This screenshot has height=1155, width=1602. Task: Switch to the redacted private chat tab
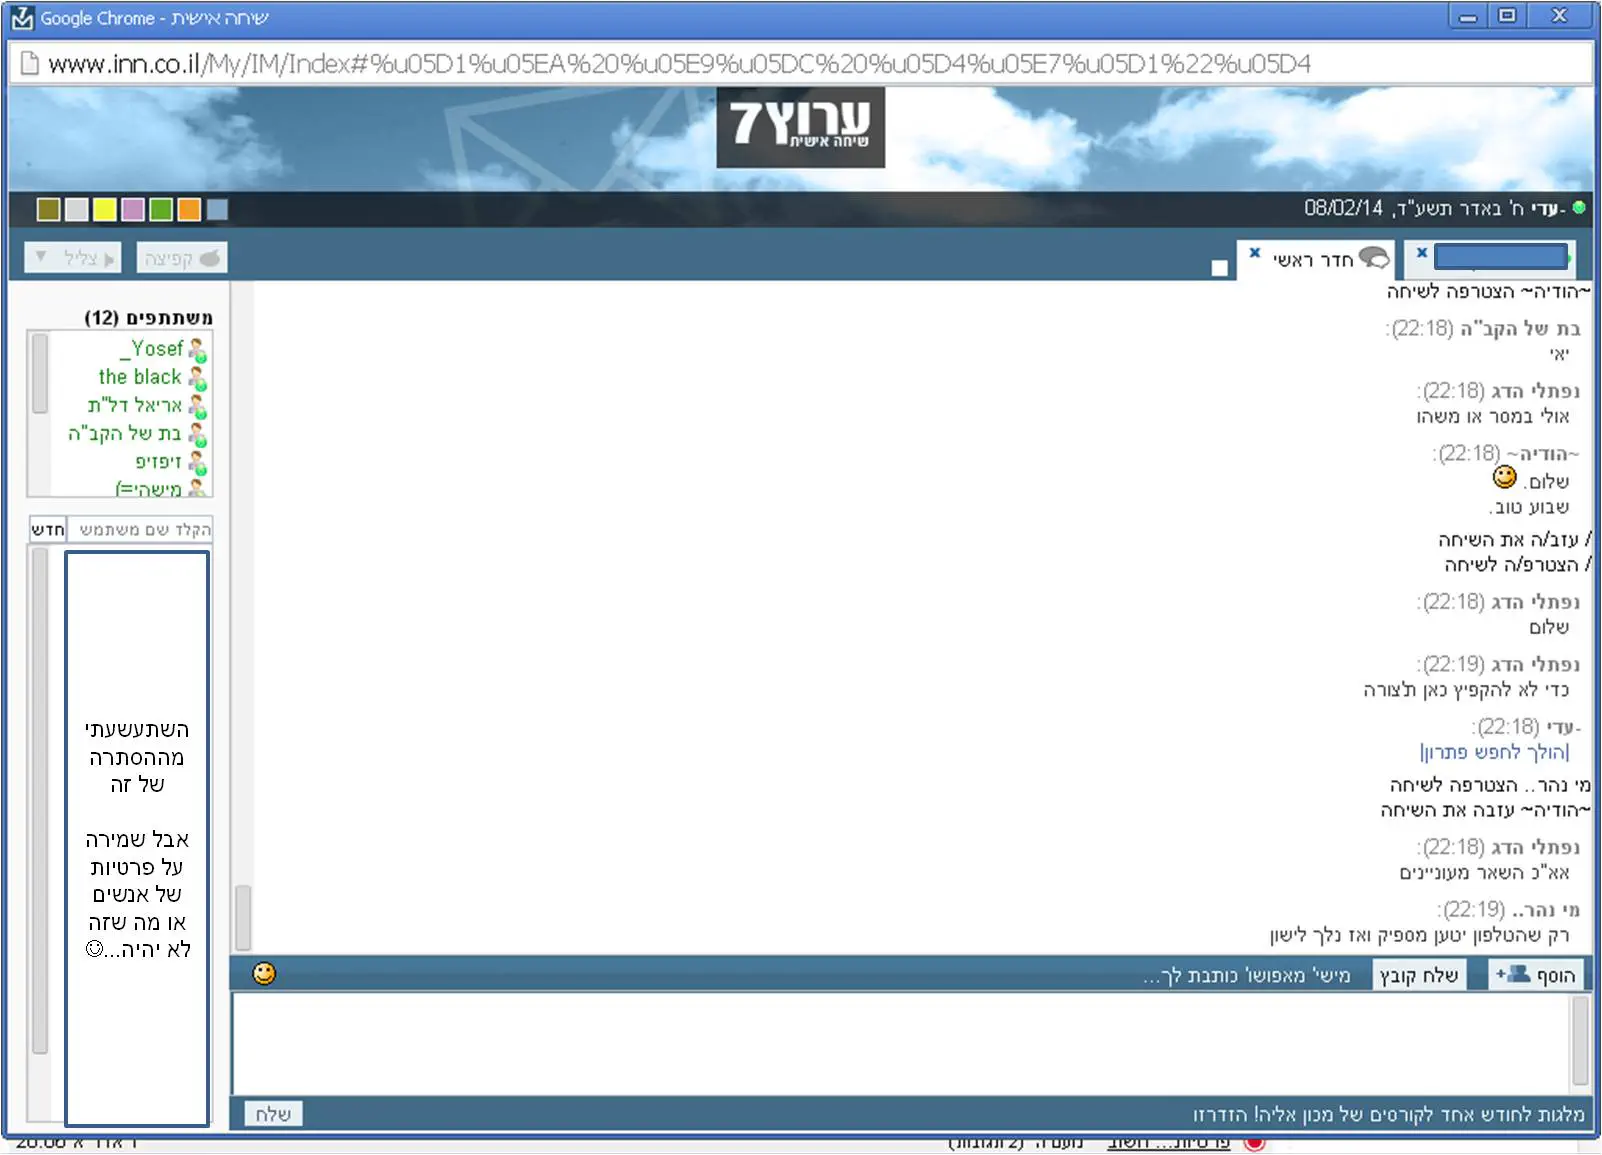click(x=1499, y=258)
